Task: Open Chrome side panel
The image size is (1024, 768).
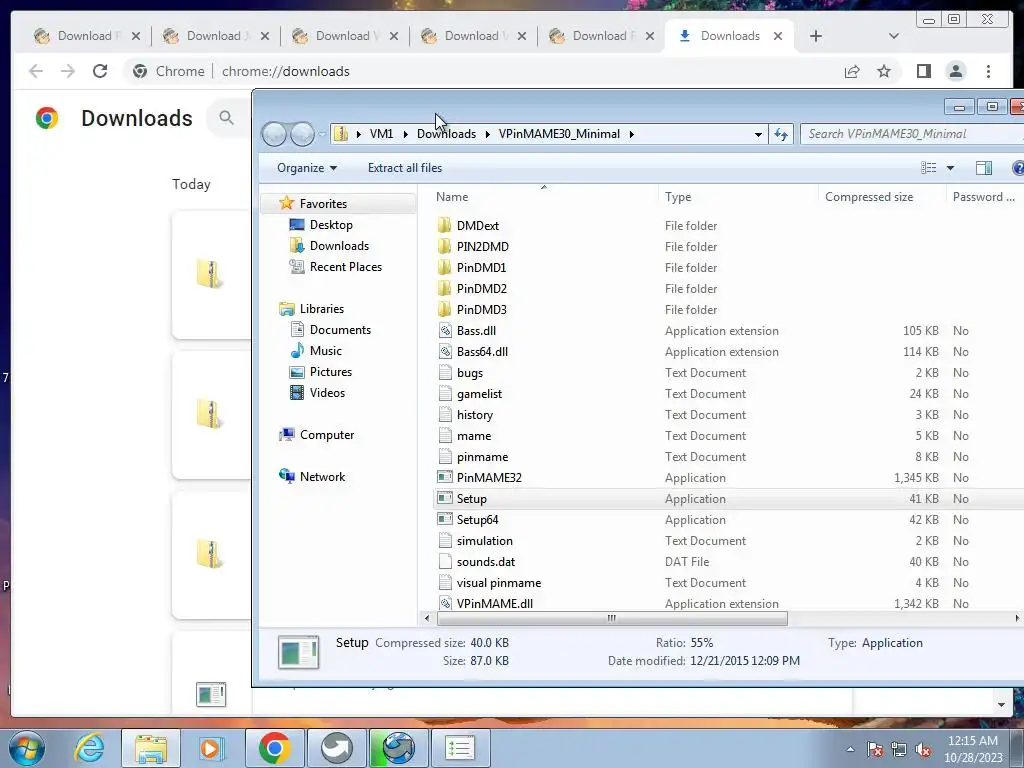Action: click(x=923, y=71)
